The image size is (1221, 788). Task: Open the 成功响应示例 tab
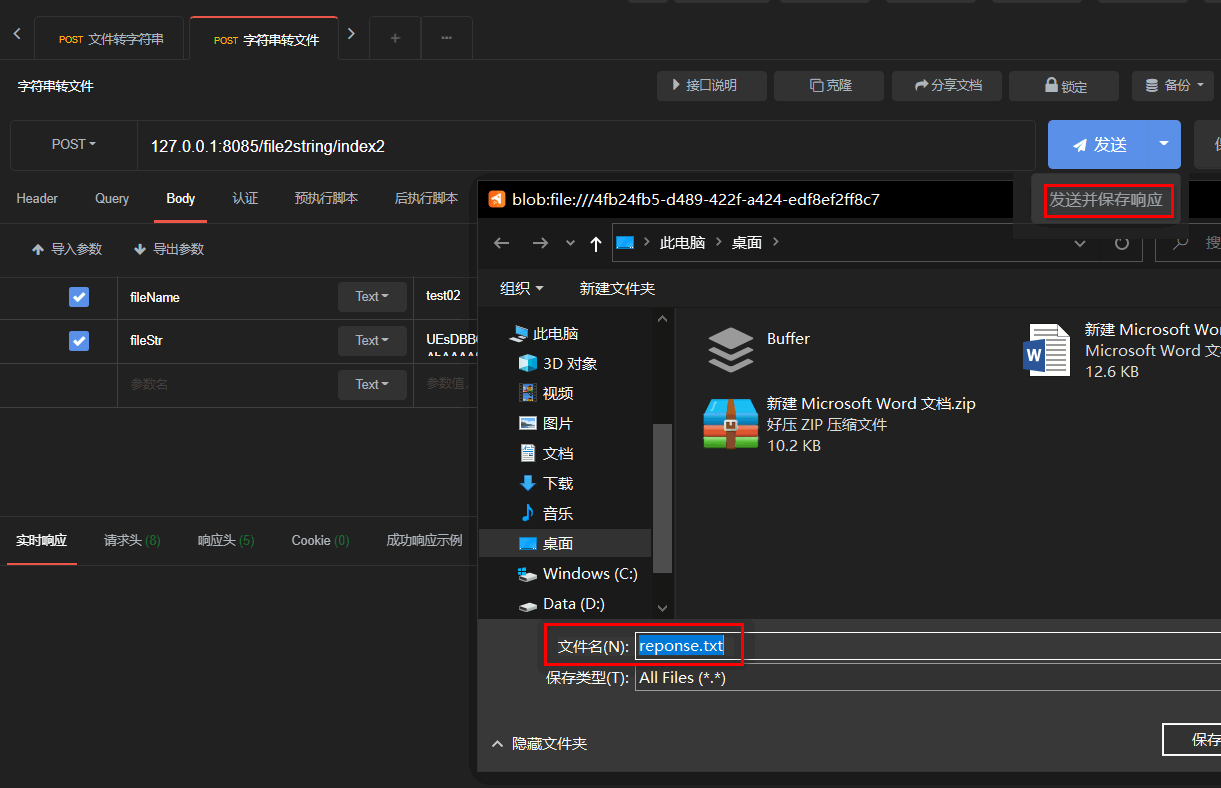[x=424, y=541]
